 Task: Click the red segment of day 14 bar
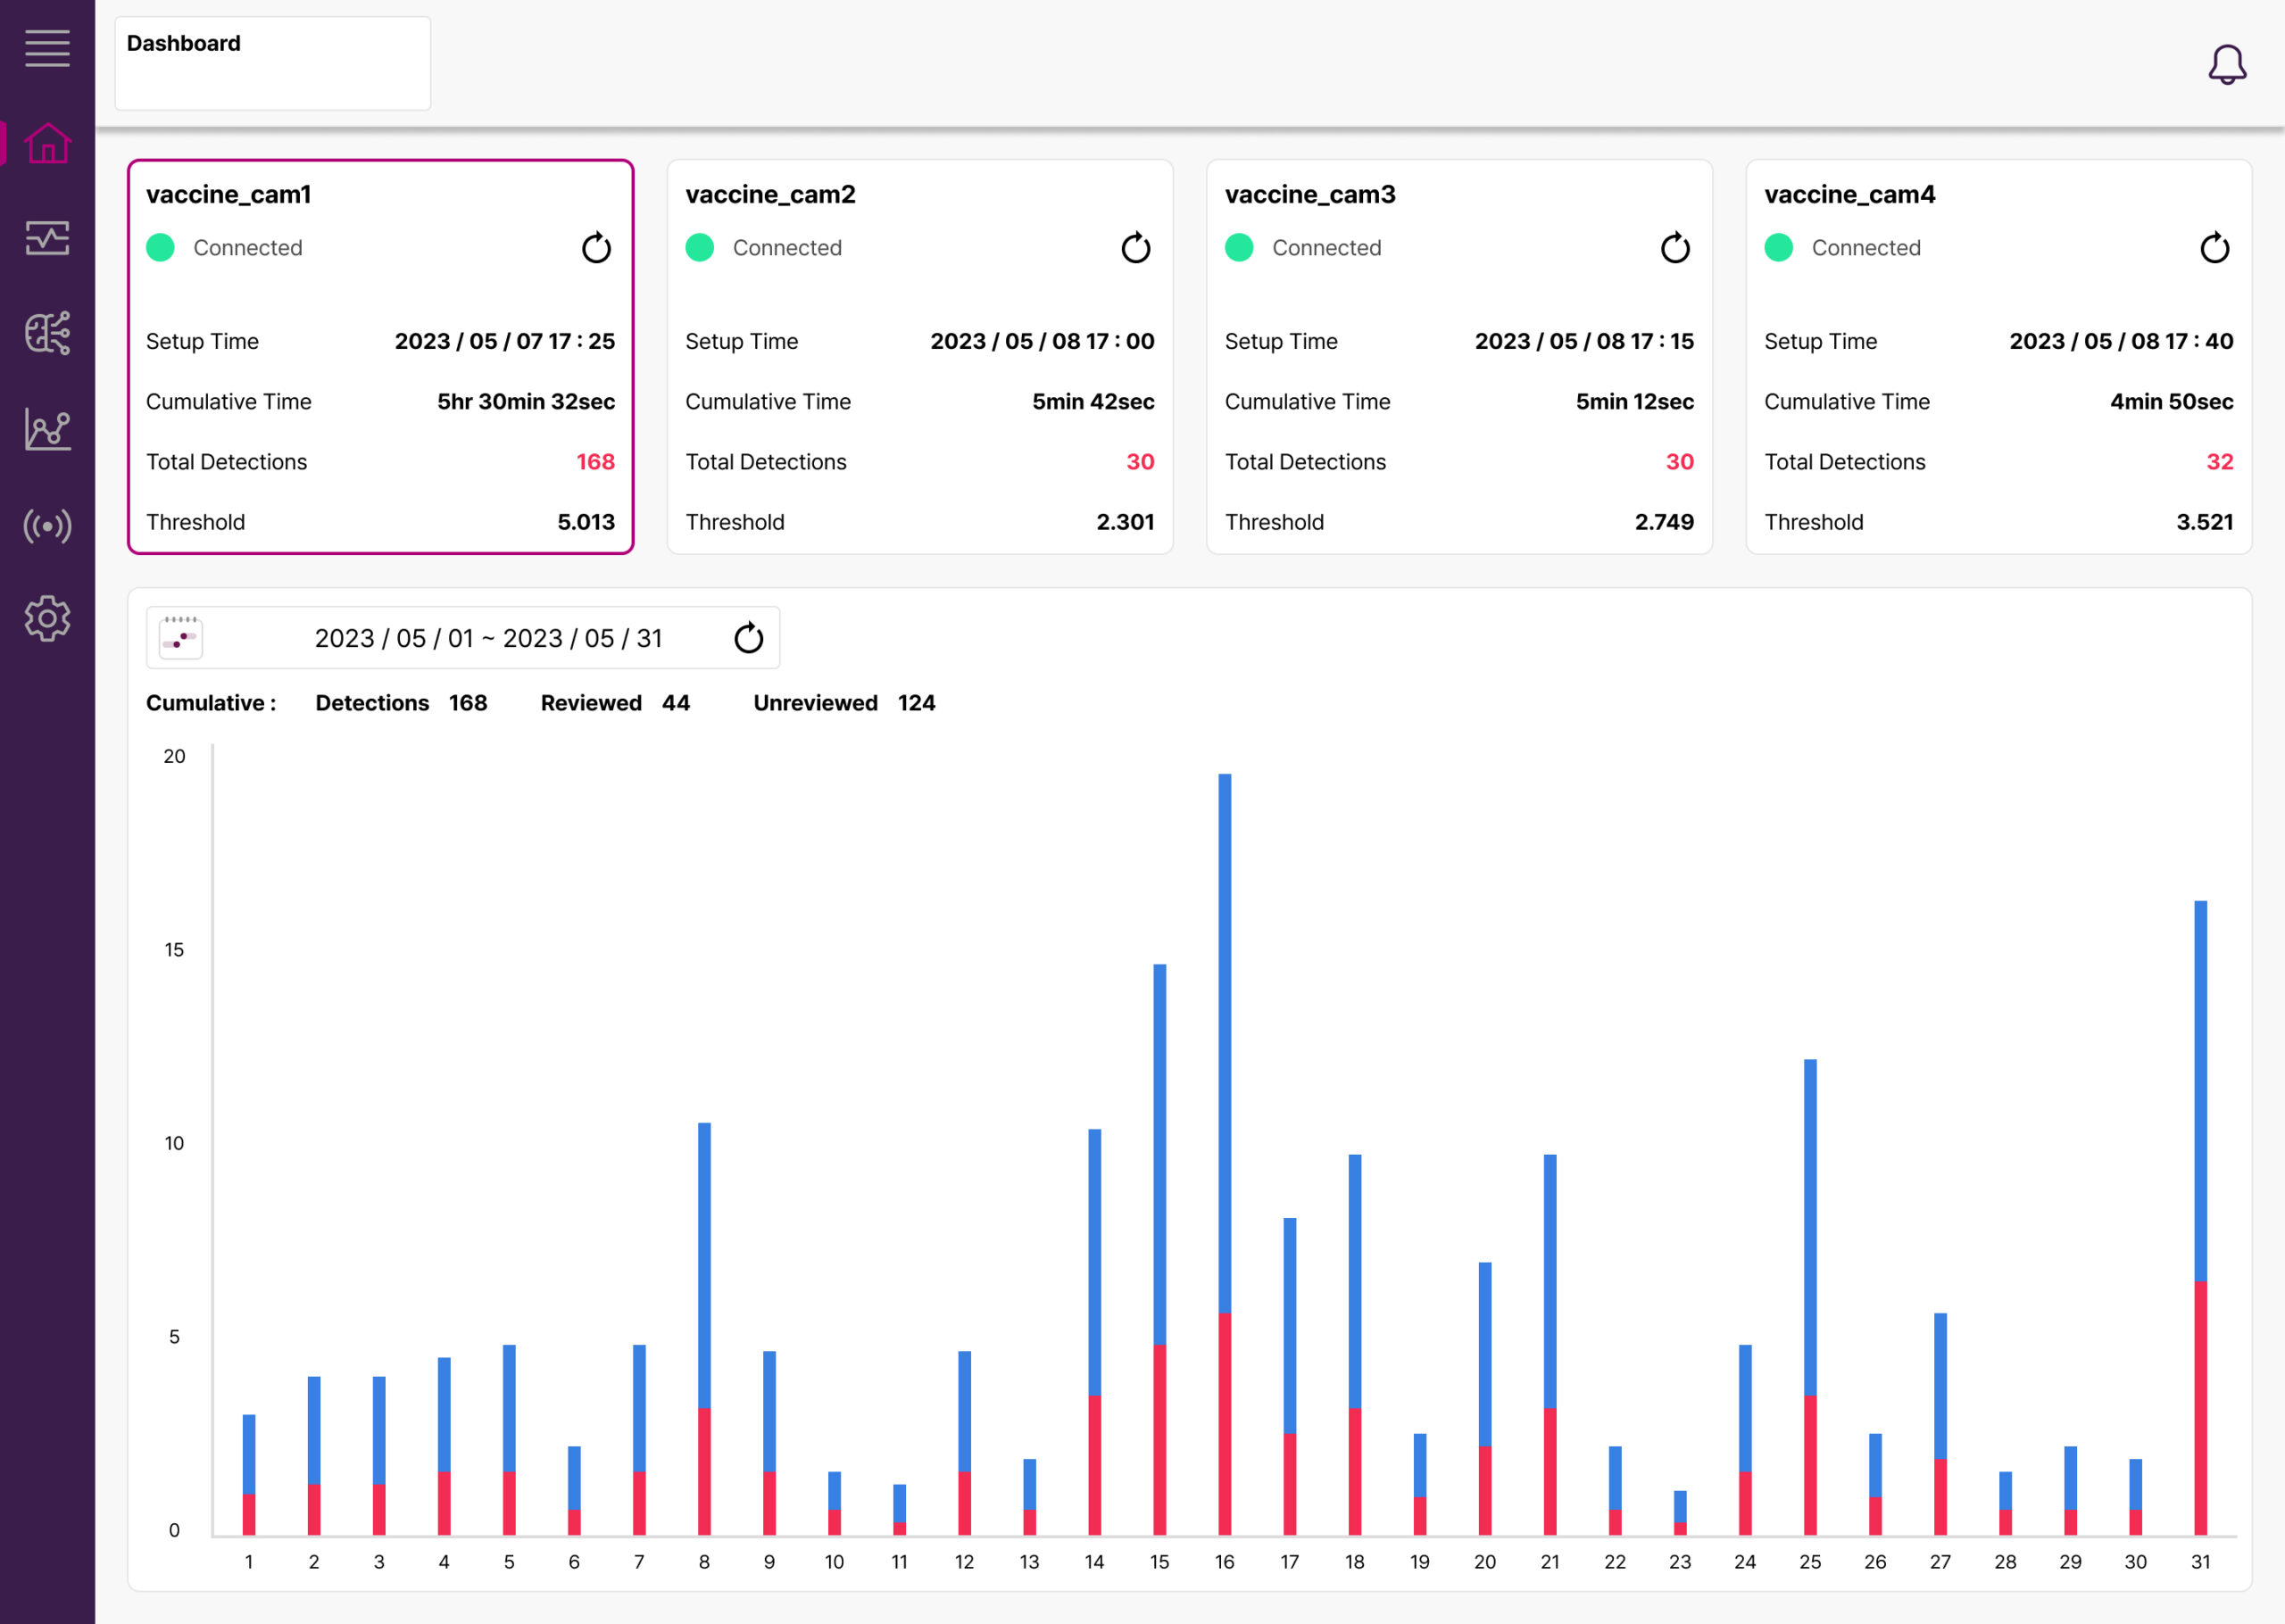(1094, 1465)
